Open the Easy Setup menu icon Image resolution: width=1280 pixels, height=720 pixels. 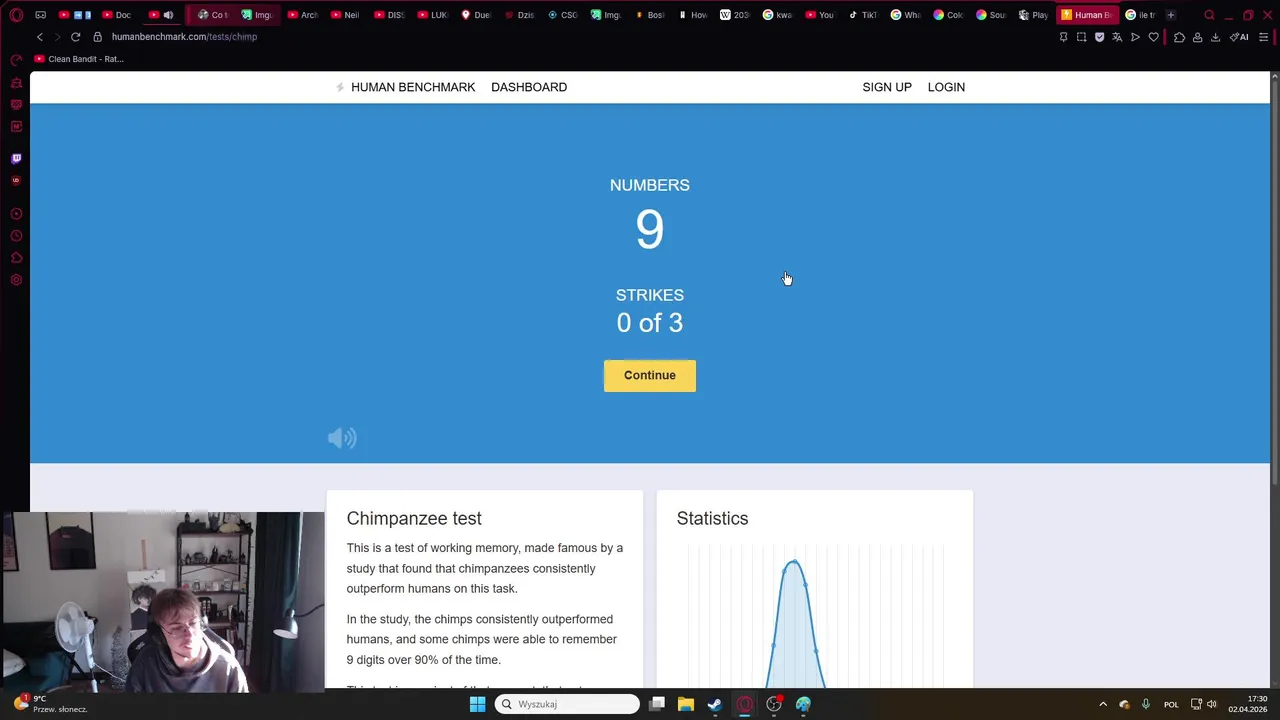click(x=1263, y=37)
